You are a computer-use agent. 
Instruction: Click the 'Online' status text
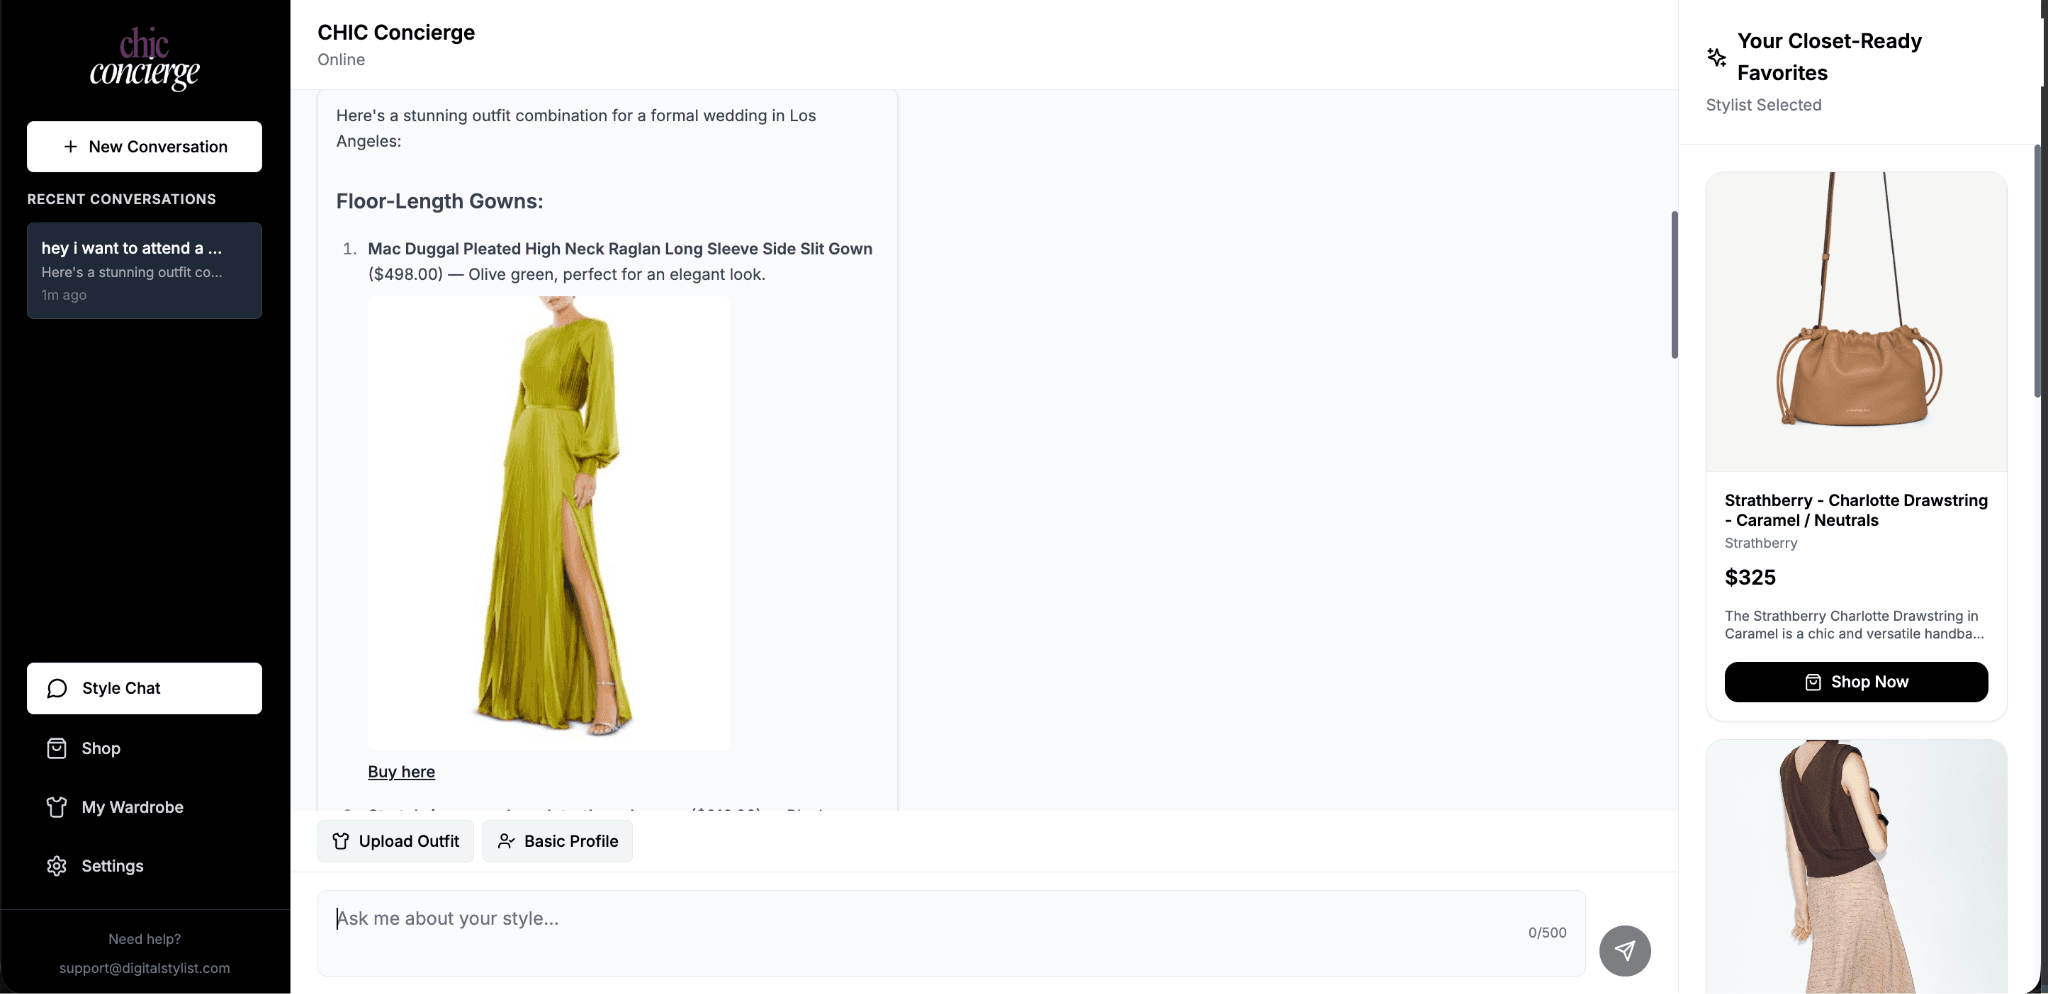[x=341, y=60]
